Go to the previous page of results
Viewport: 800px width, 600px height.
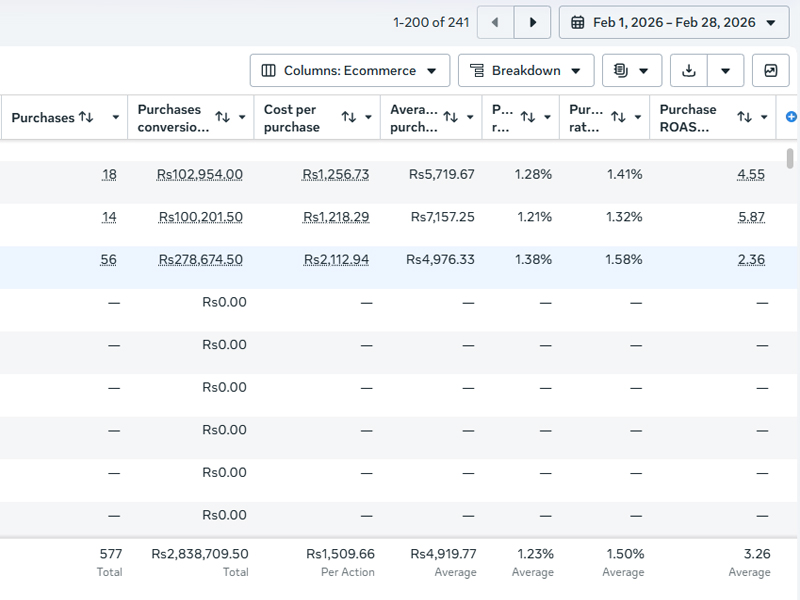click(x=495, y=22)
